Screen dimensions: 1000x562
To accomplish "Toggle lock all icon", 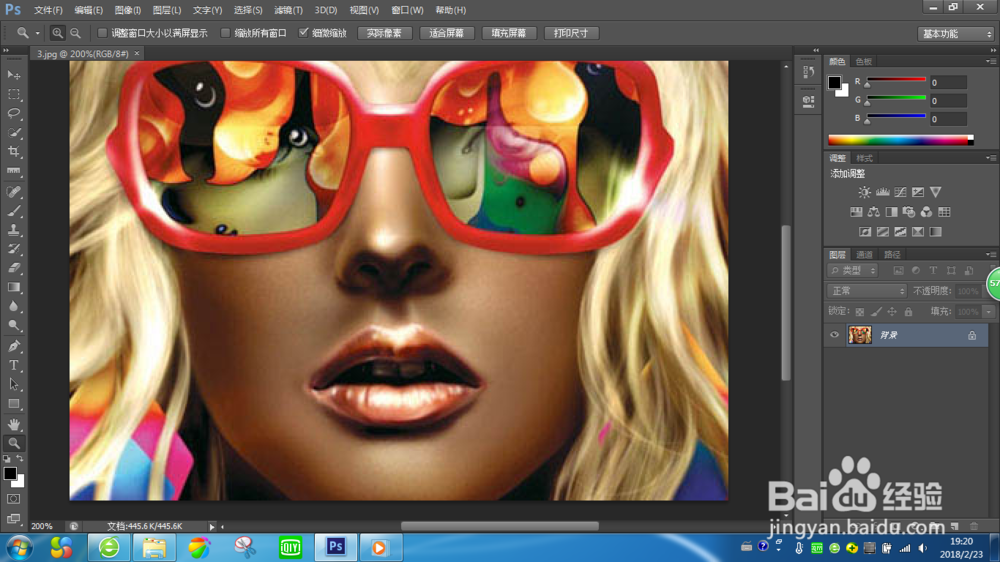I will click(x=908, y=312).
